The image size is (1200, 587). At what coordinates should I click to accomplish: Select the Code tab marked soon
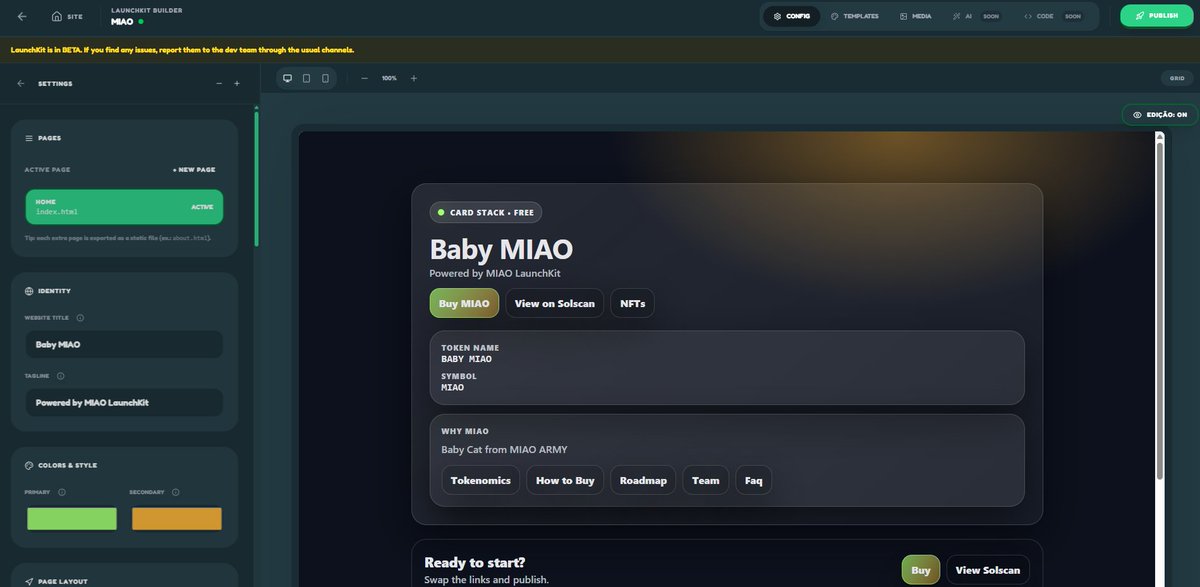pos(1052,16)
